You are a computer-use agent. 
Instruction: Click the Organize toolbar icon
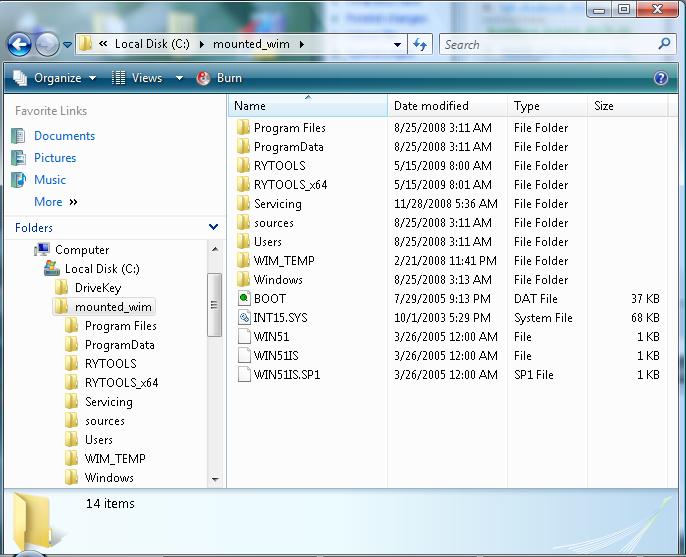20,78
